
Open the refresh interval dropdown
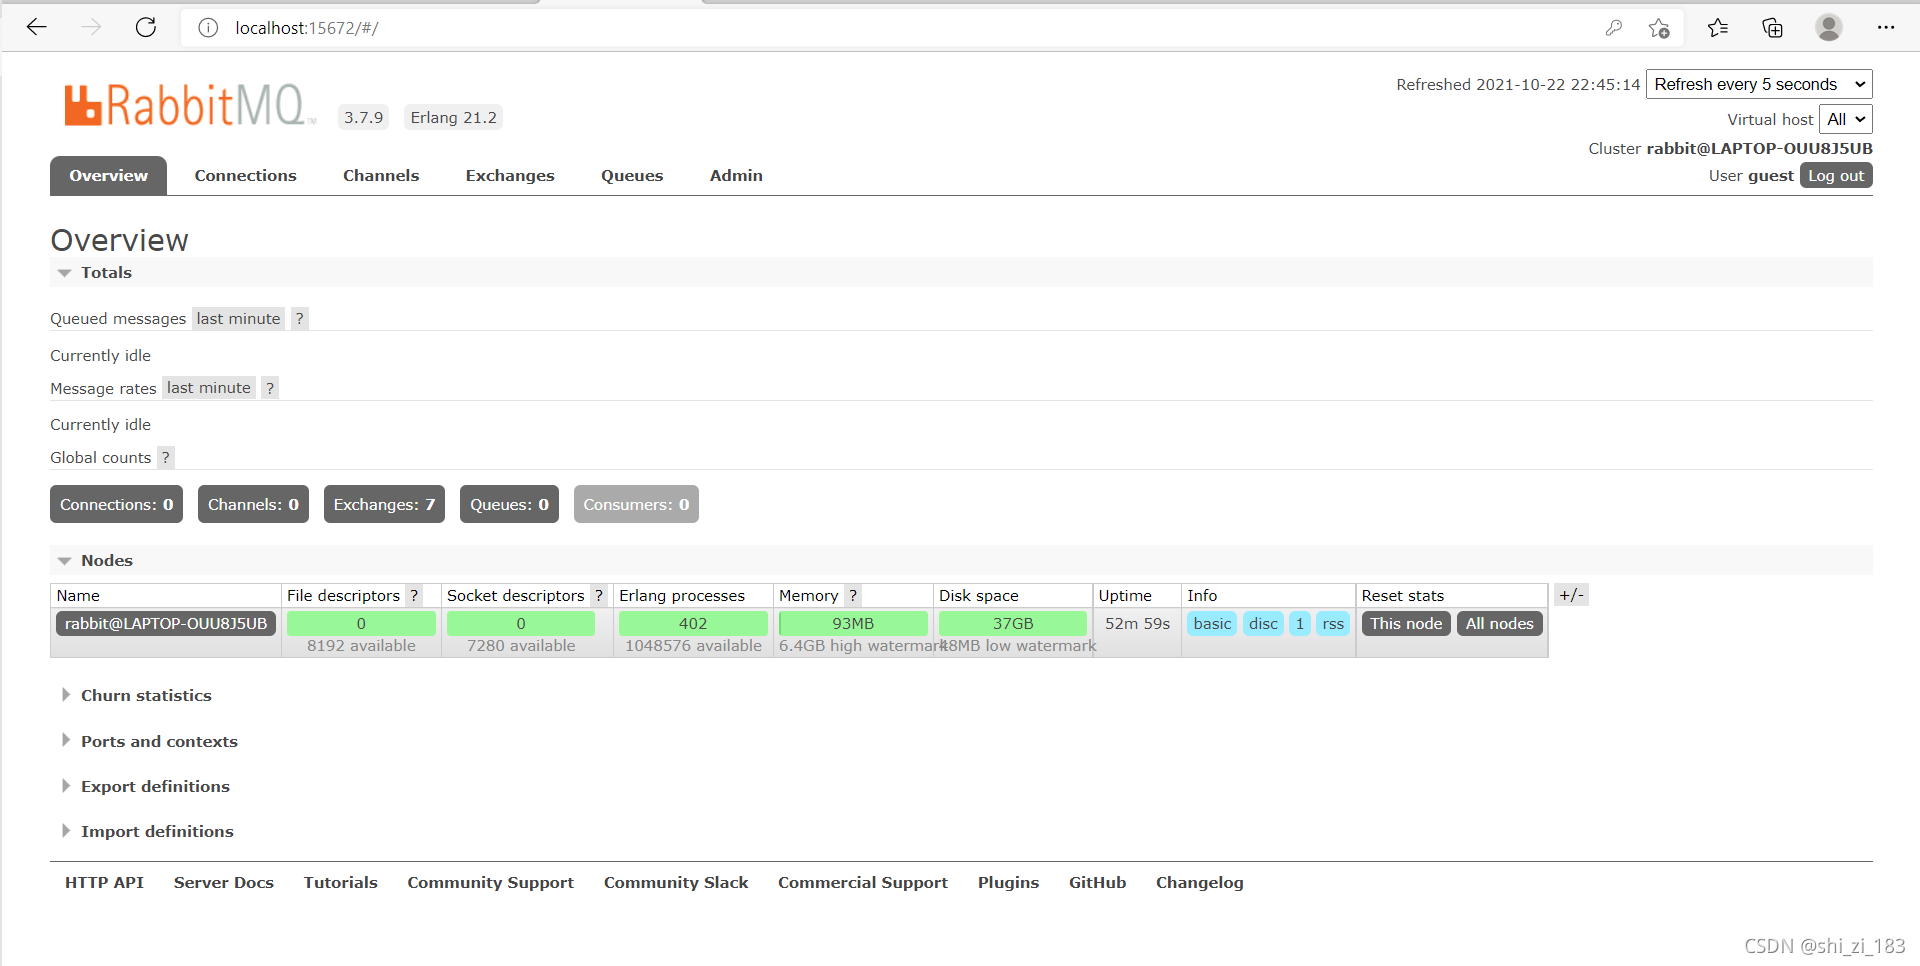click(x=1759, y=84)
